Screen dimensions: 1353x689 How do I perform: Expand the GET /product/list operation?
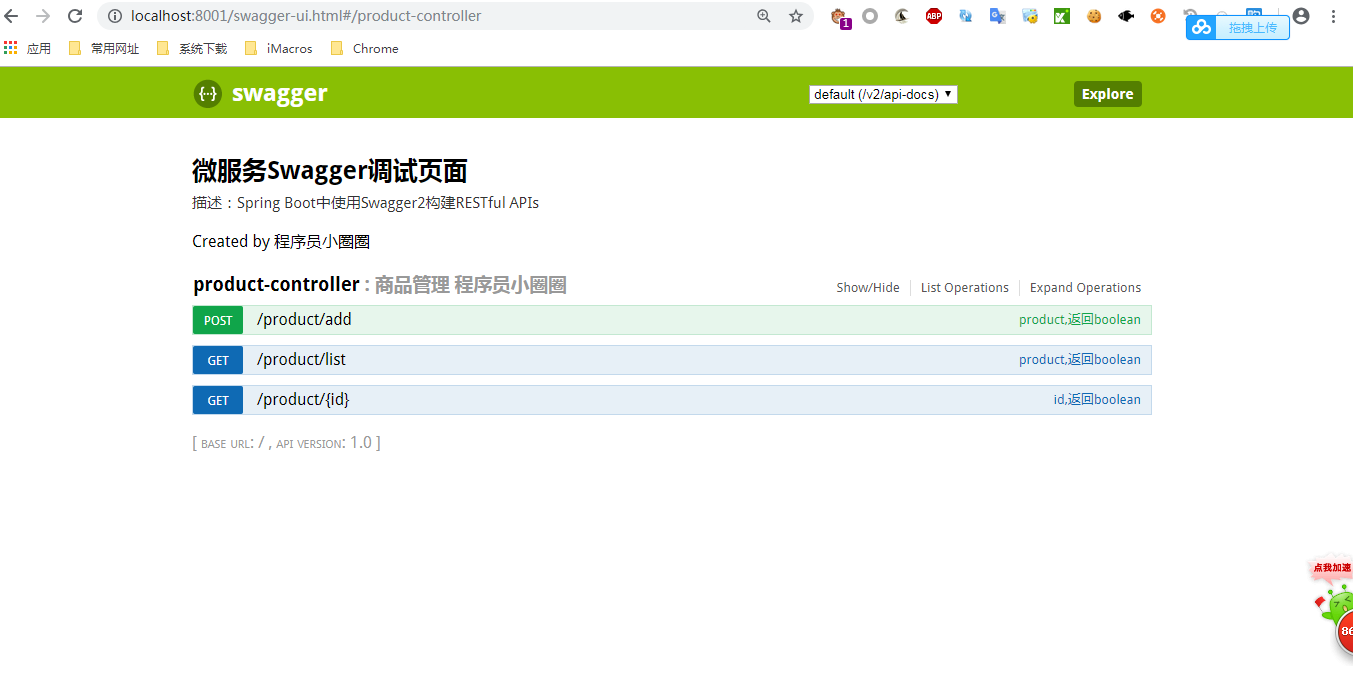click(672, 360)
